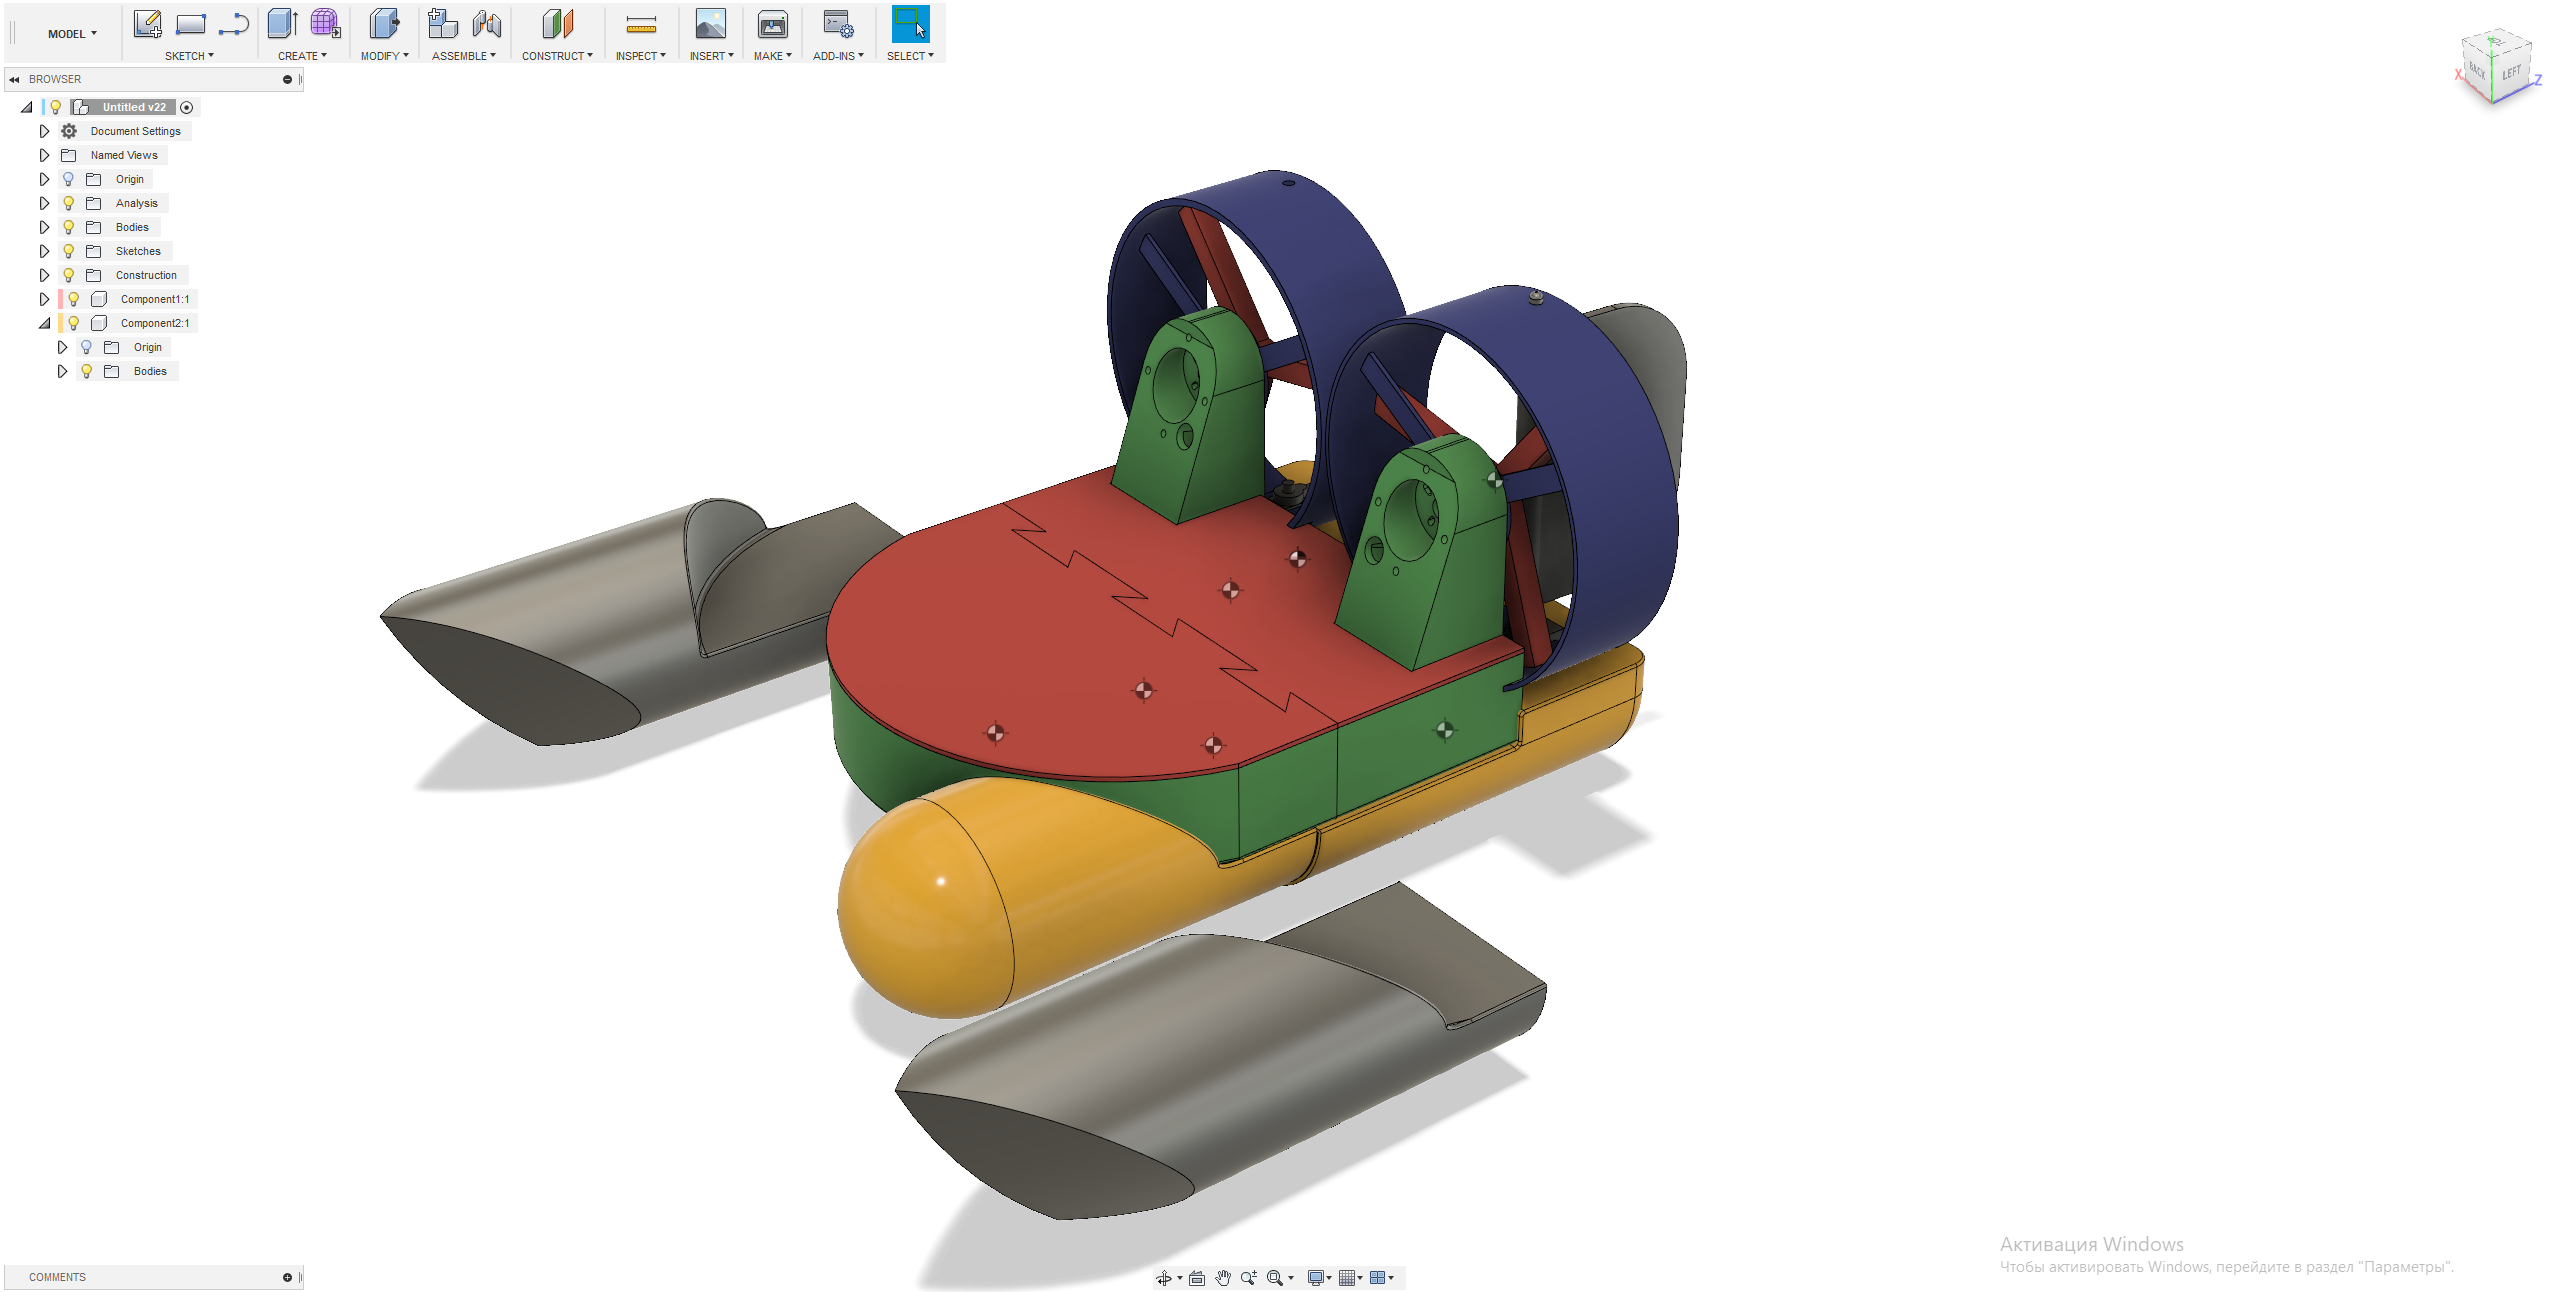Open the SKETCH menu

pyautogui.click(x=189, y=56)
